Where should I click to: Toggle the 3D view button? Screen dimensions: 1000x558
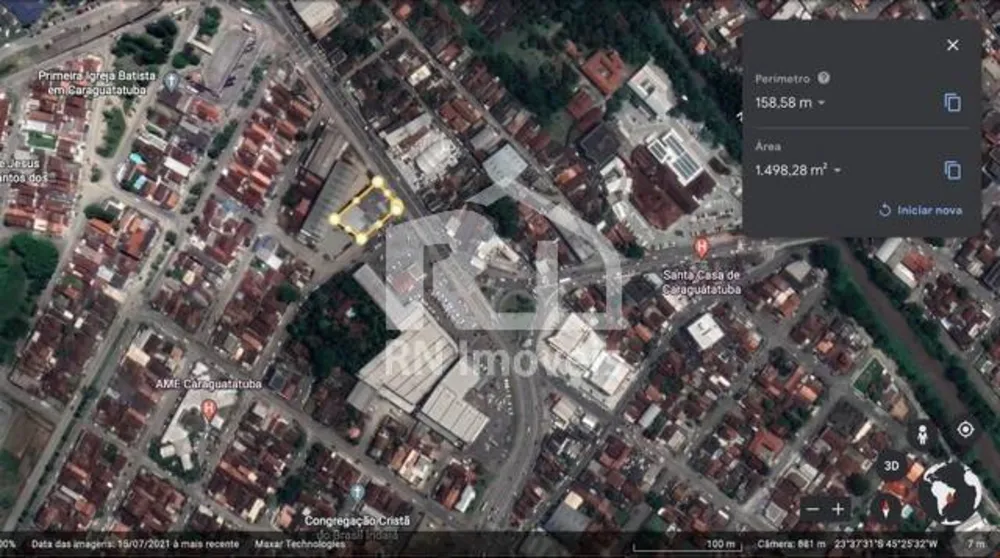click(892, 466)
